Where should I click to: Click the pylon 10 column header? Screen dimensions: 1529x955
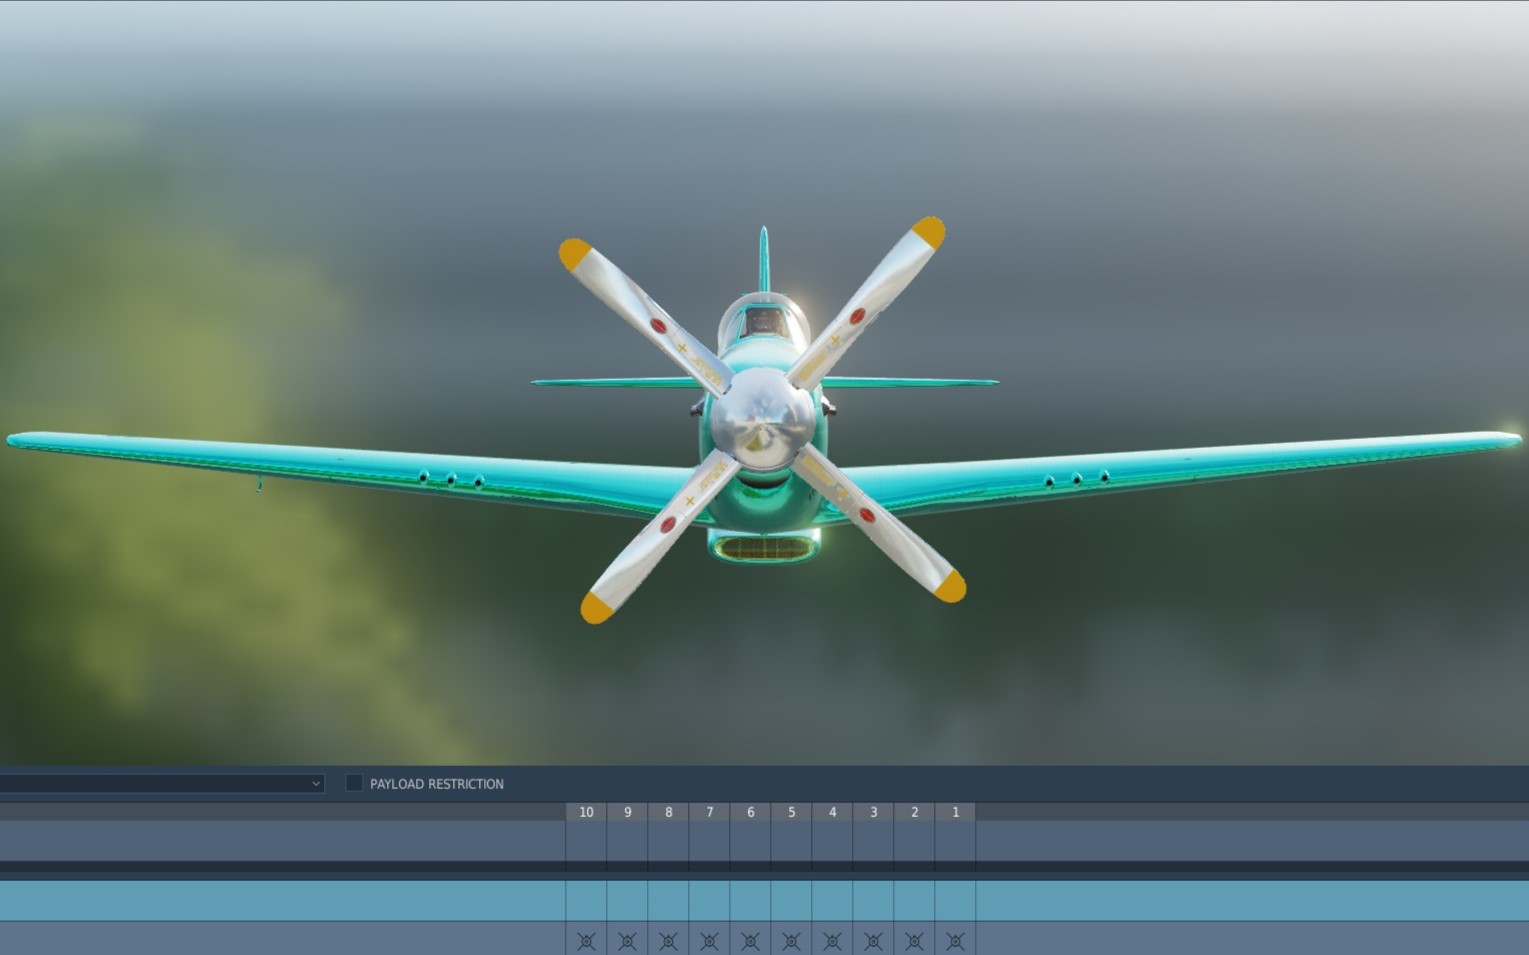586,812
